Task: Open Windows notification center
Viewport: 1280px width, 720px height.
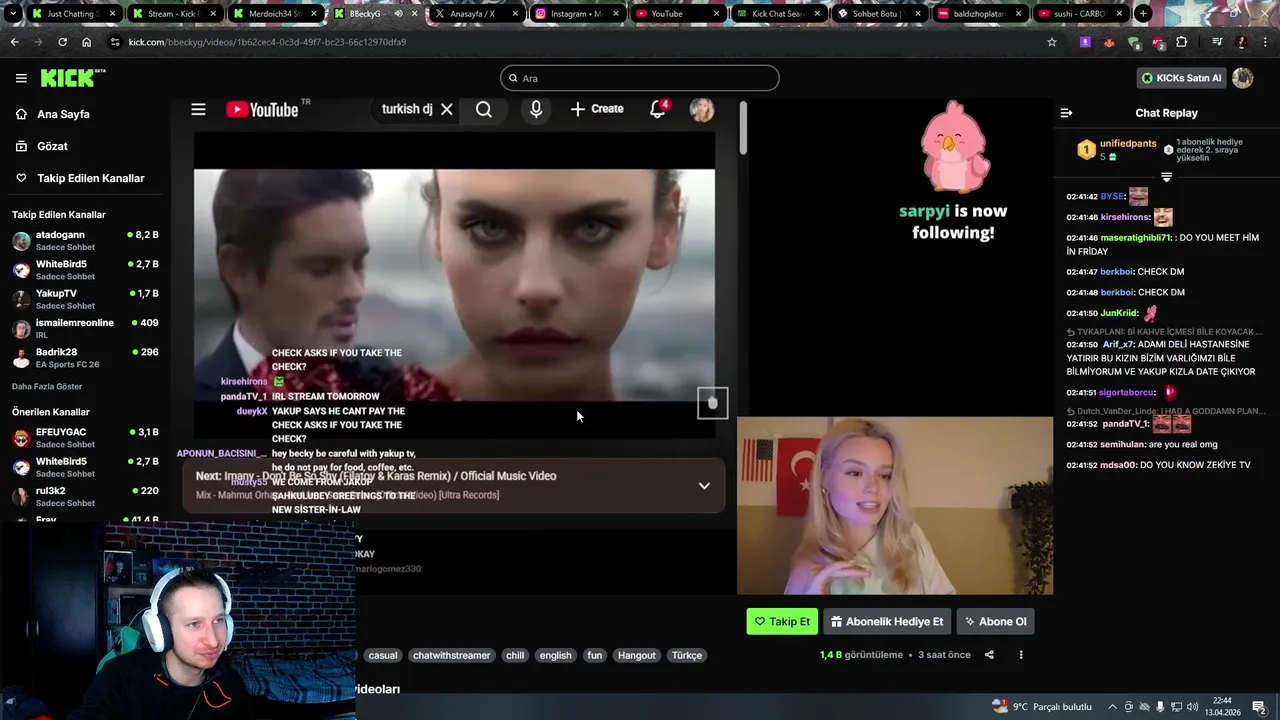Action: (x=1258, y=706)
